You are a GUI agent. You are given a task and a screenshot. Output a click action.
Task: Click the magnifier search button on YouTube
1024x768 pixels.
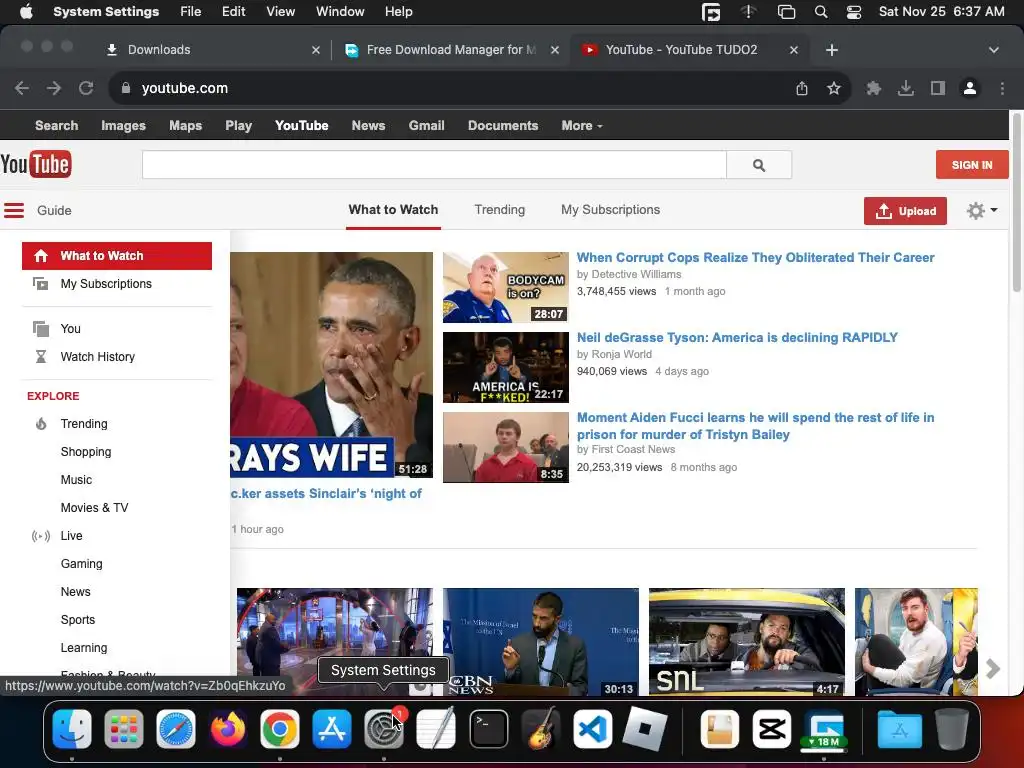(x=759, y=165)
